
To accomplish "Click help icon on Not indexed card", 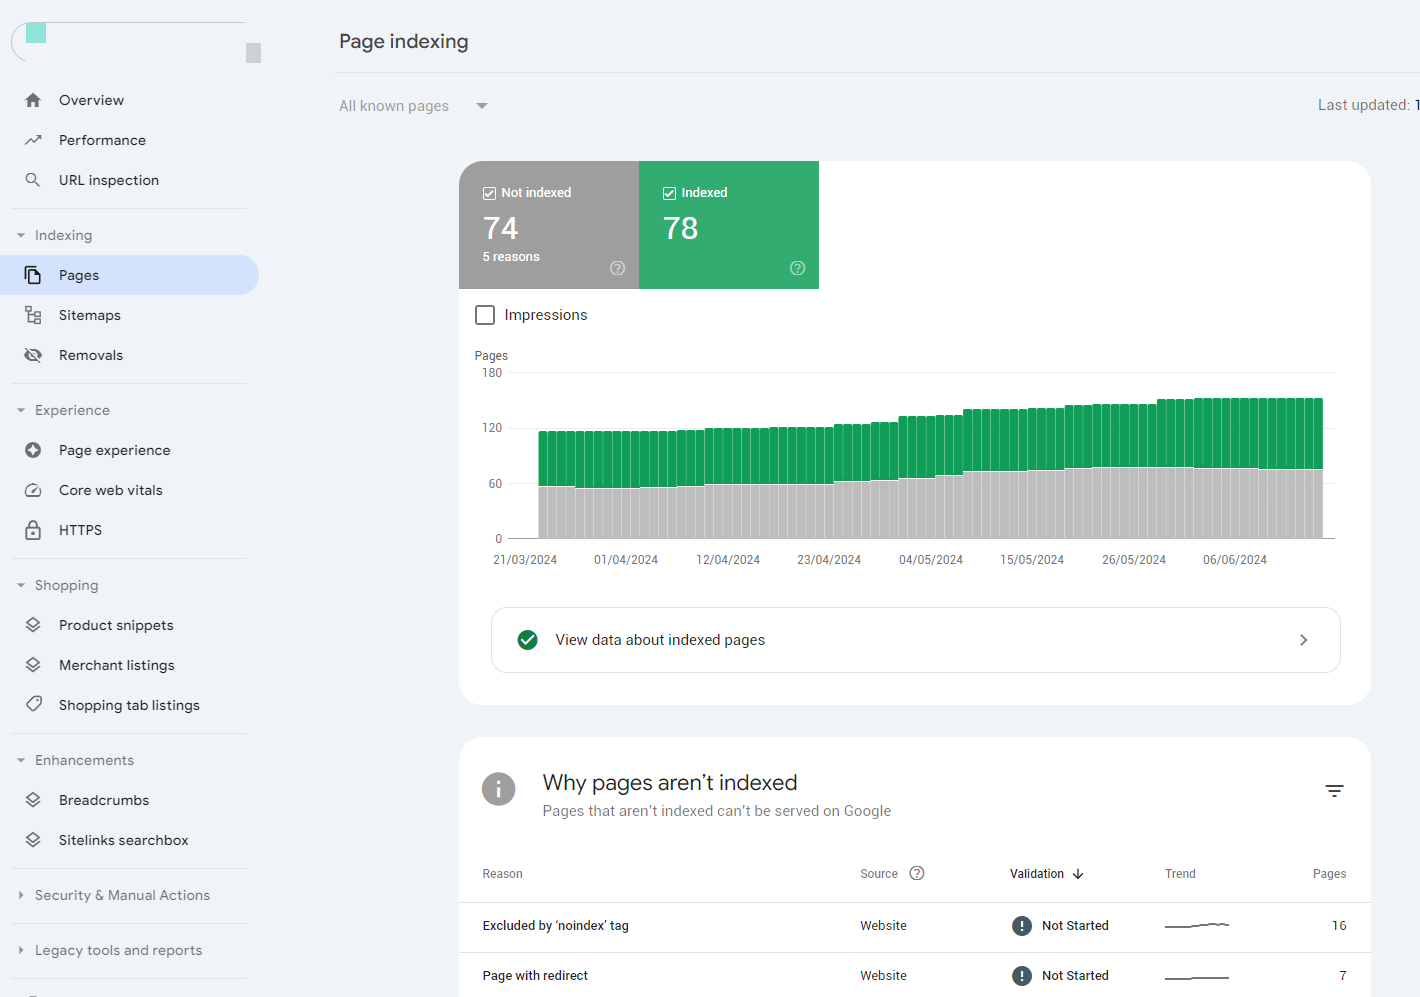I will pyautogui.click(x=617, y=268).
